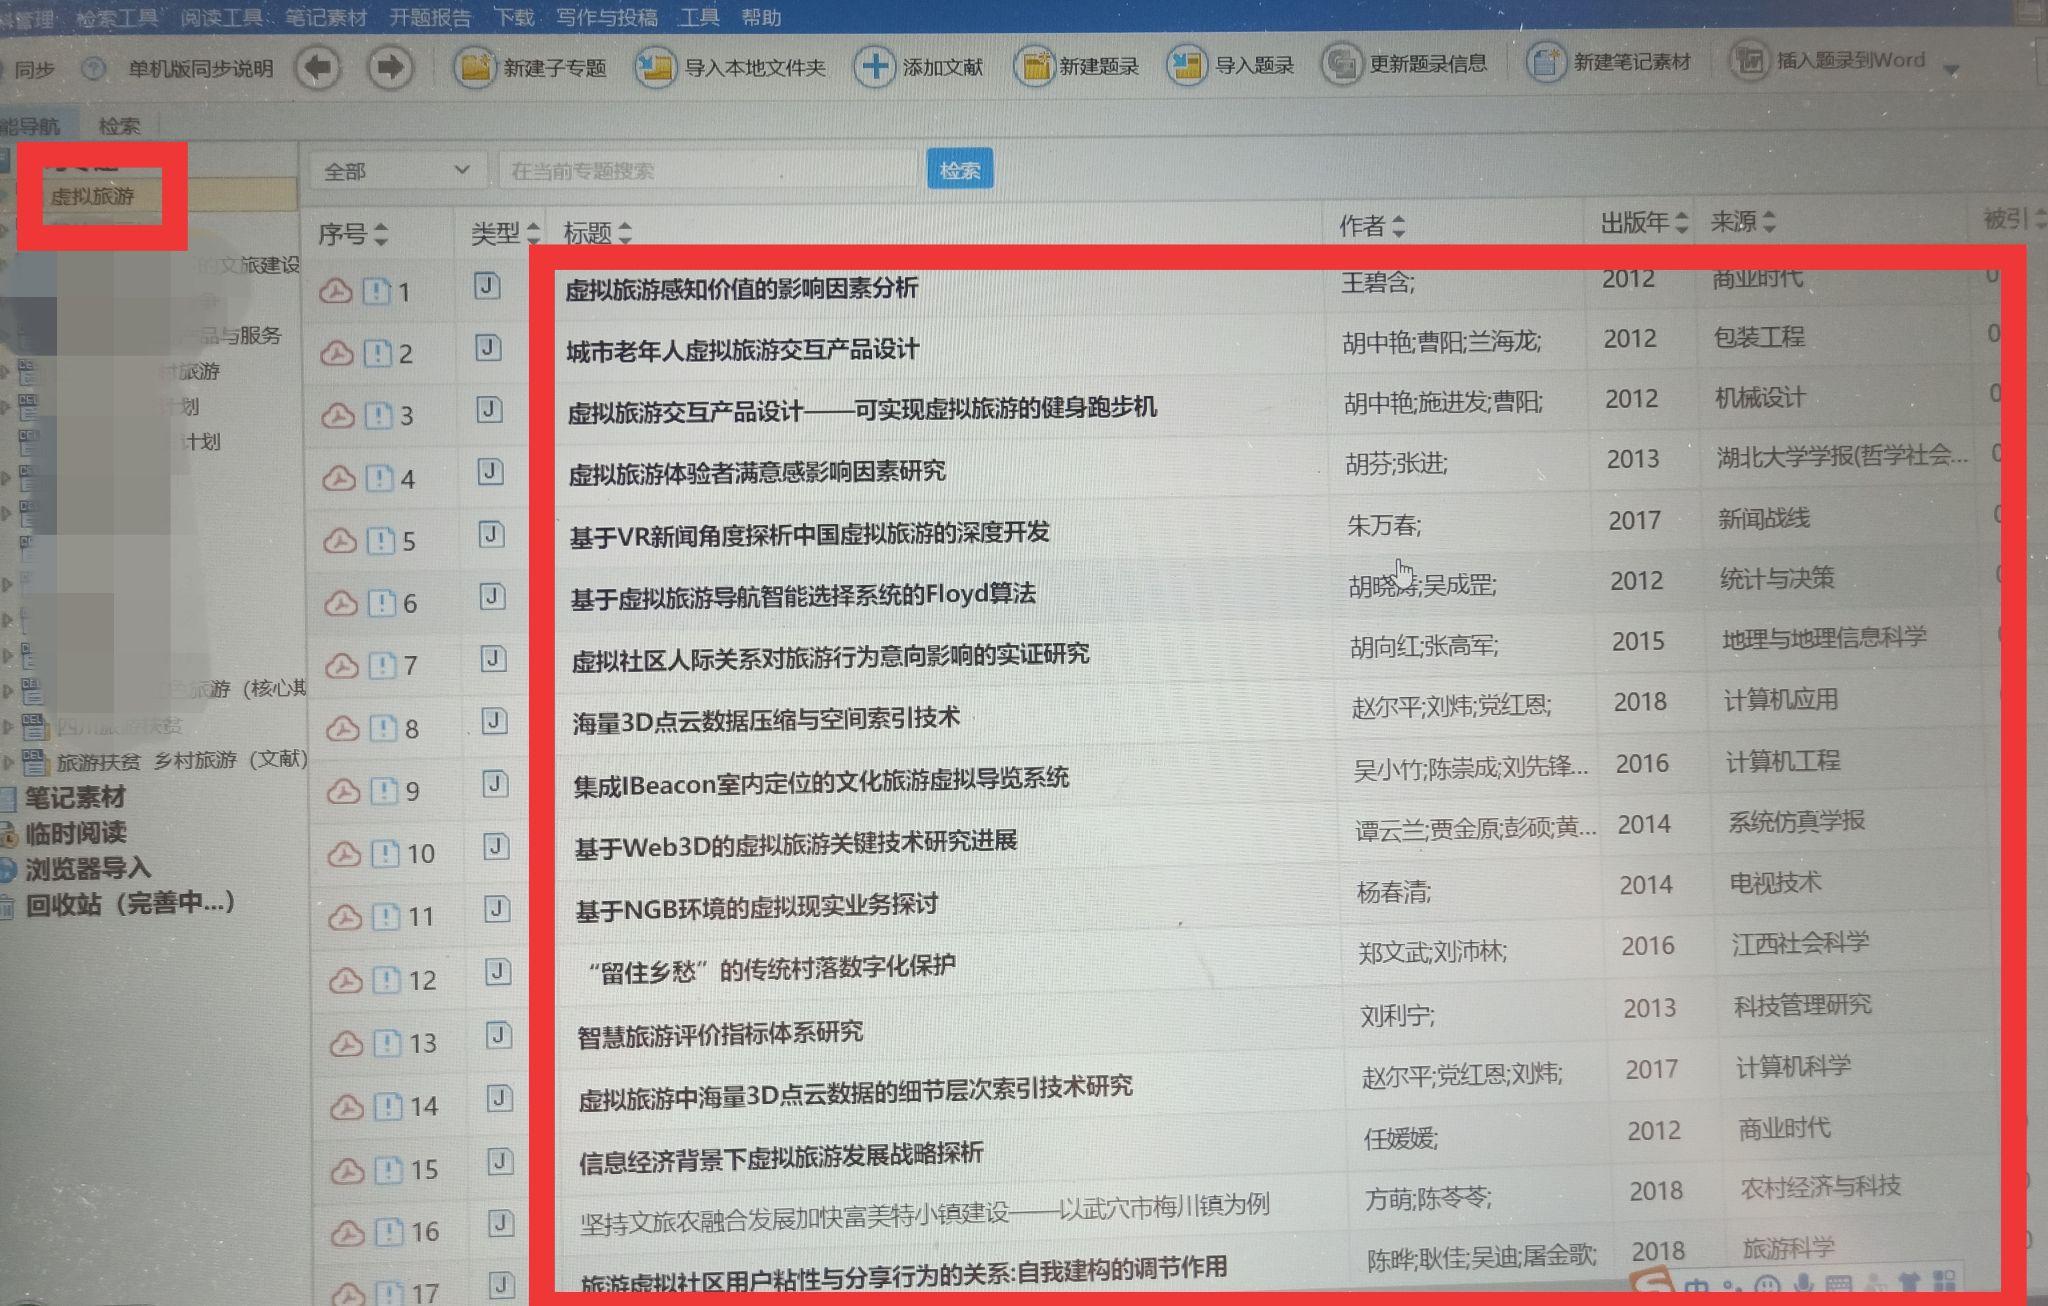
Task: Click the back navigation arrow icon
Action: pos(319,68)
